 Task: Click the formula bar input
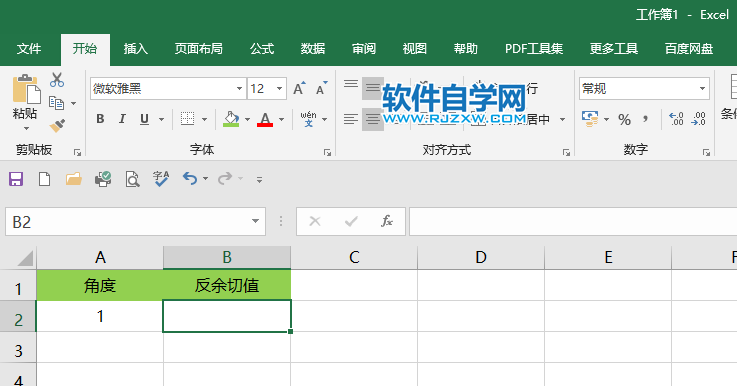coord(573,221)
